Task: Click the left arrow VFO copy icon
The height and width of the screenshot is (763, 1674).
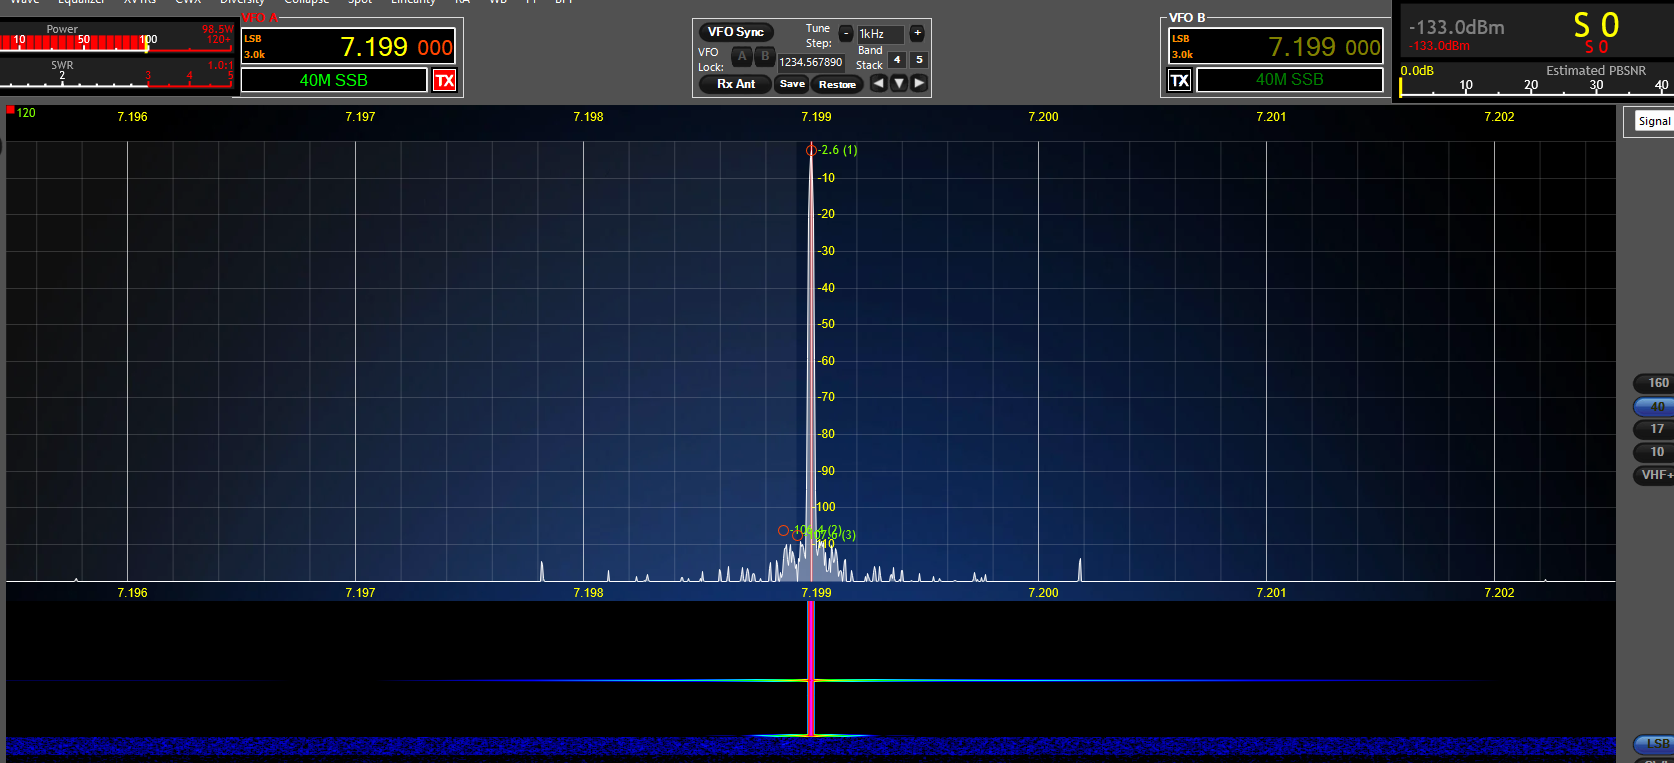Action: coord(878,83)
